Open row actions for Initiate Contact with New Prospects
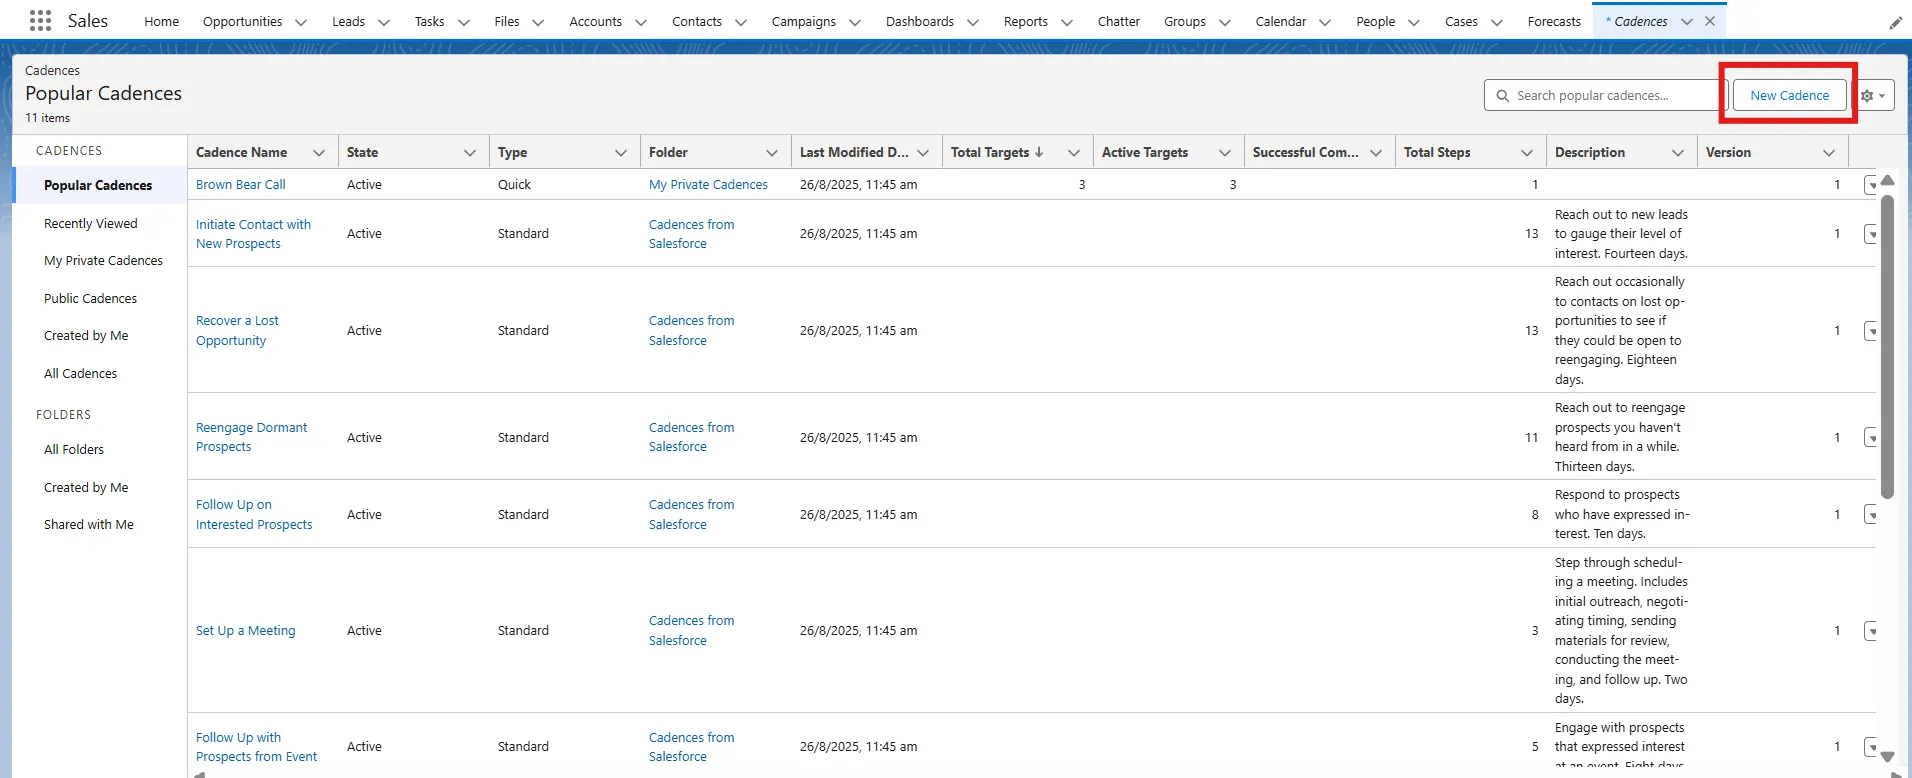The width and height of the screenshot is (1912, 778). click(1871, 234)
